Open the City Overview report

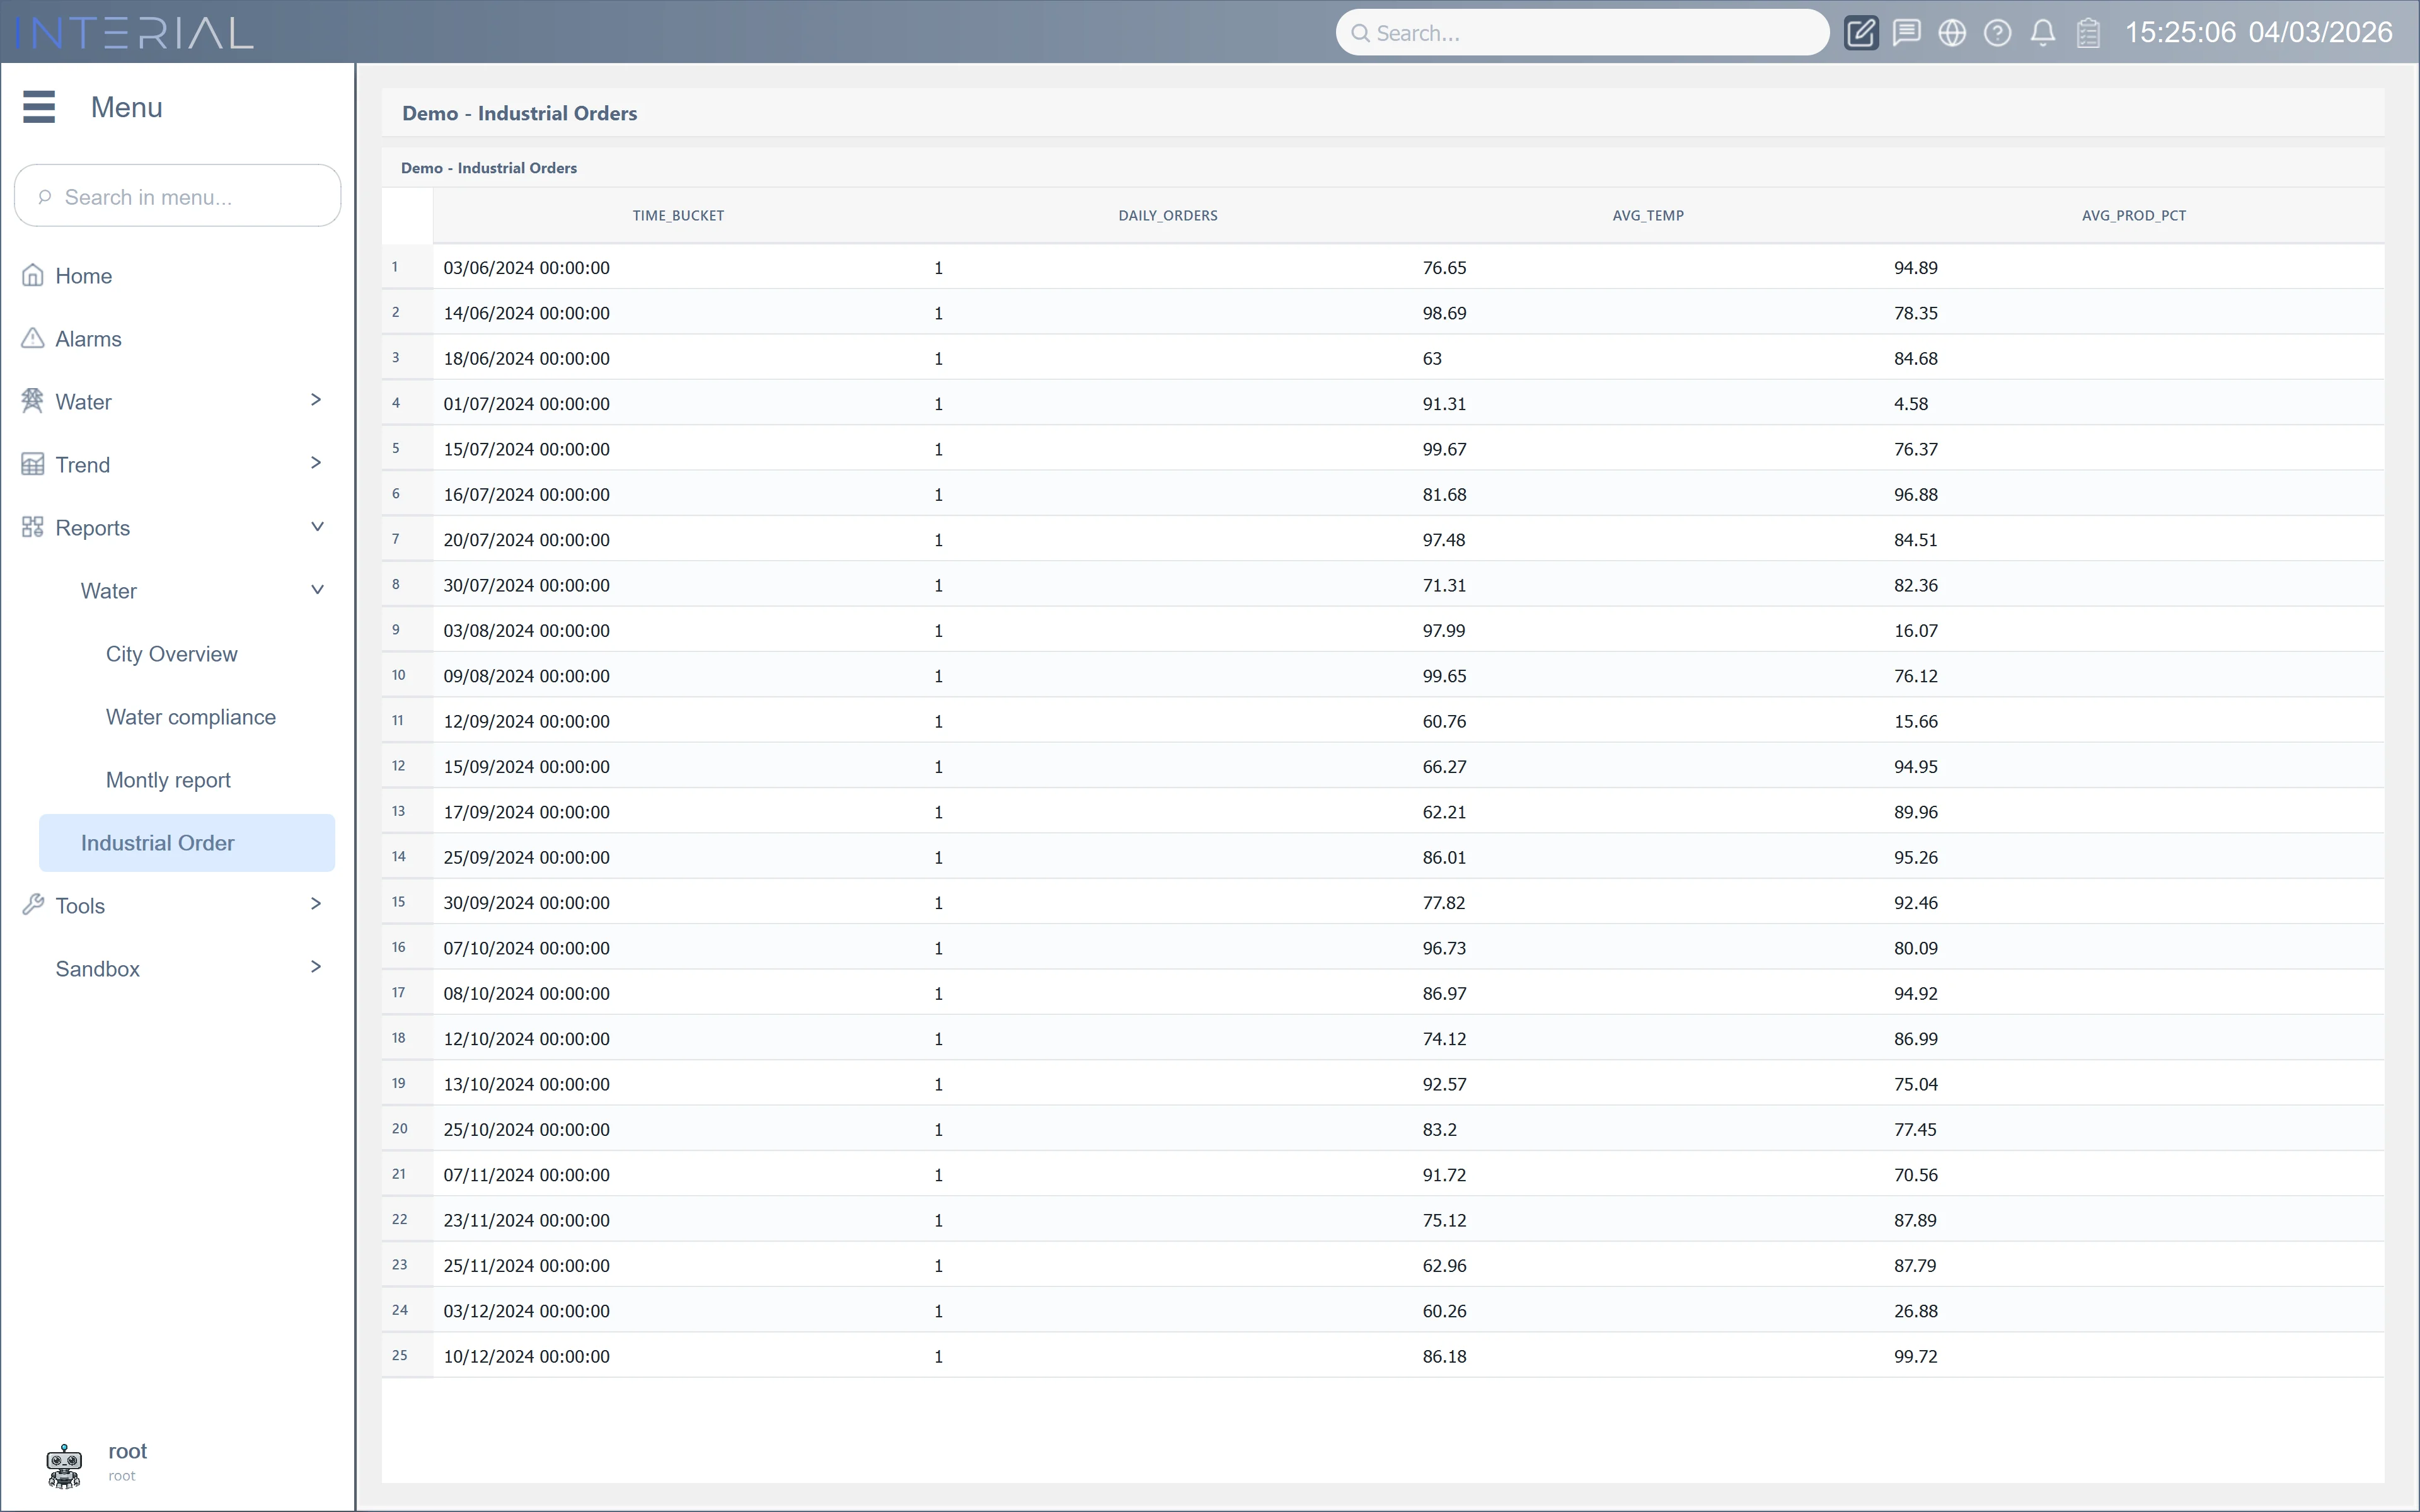click(x=171, y=653)
